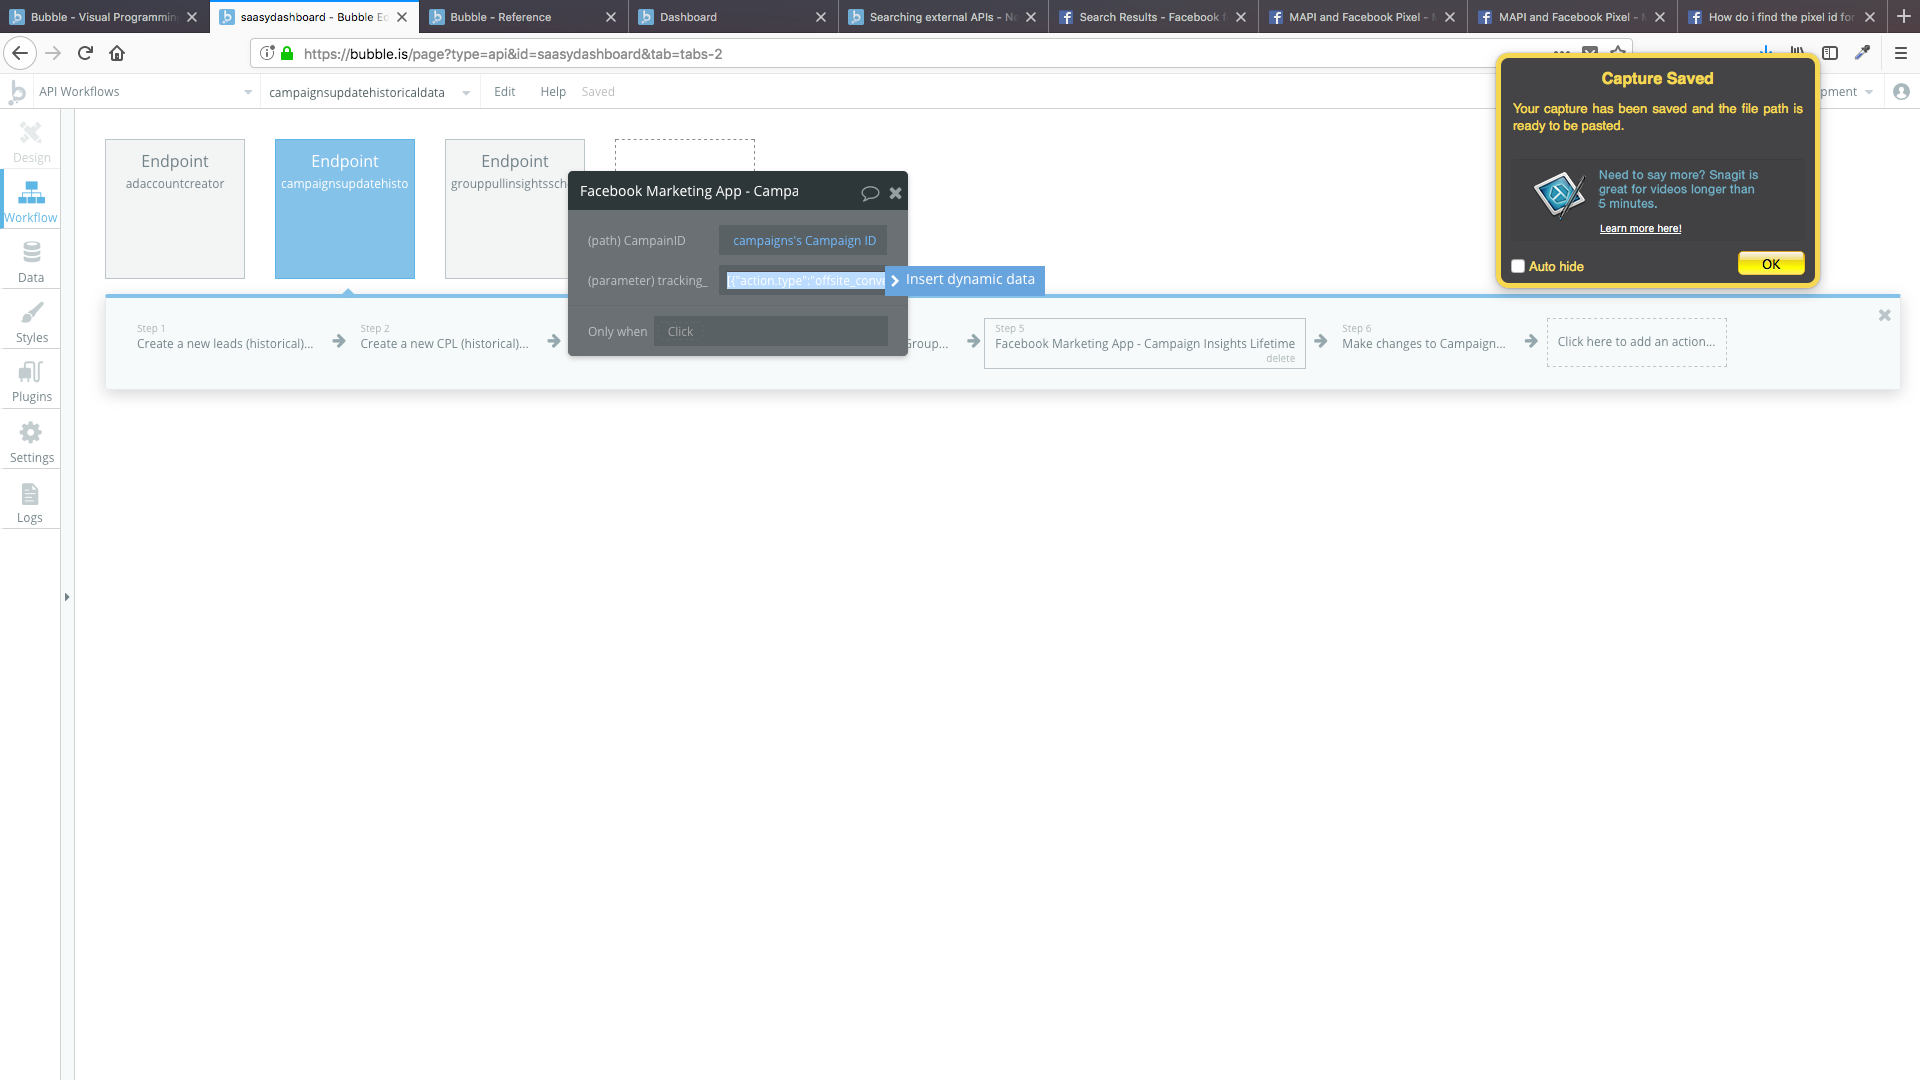Open the Logs section
This screenshot has height=1080, width=1920.
click(x=30, y=502)
